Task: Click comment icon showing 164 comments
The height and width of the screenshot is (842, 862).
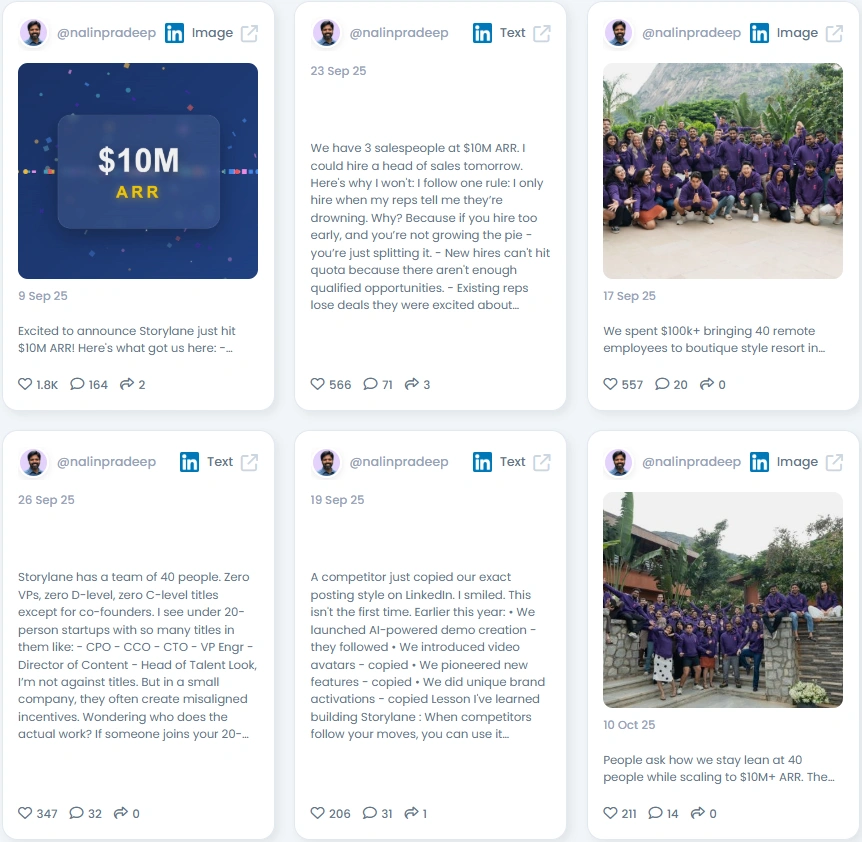Action: coord(77,384)
